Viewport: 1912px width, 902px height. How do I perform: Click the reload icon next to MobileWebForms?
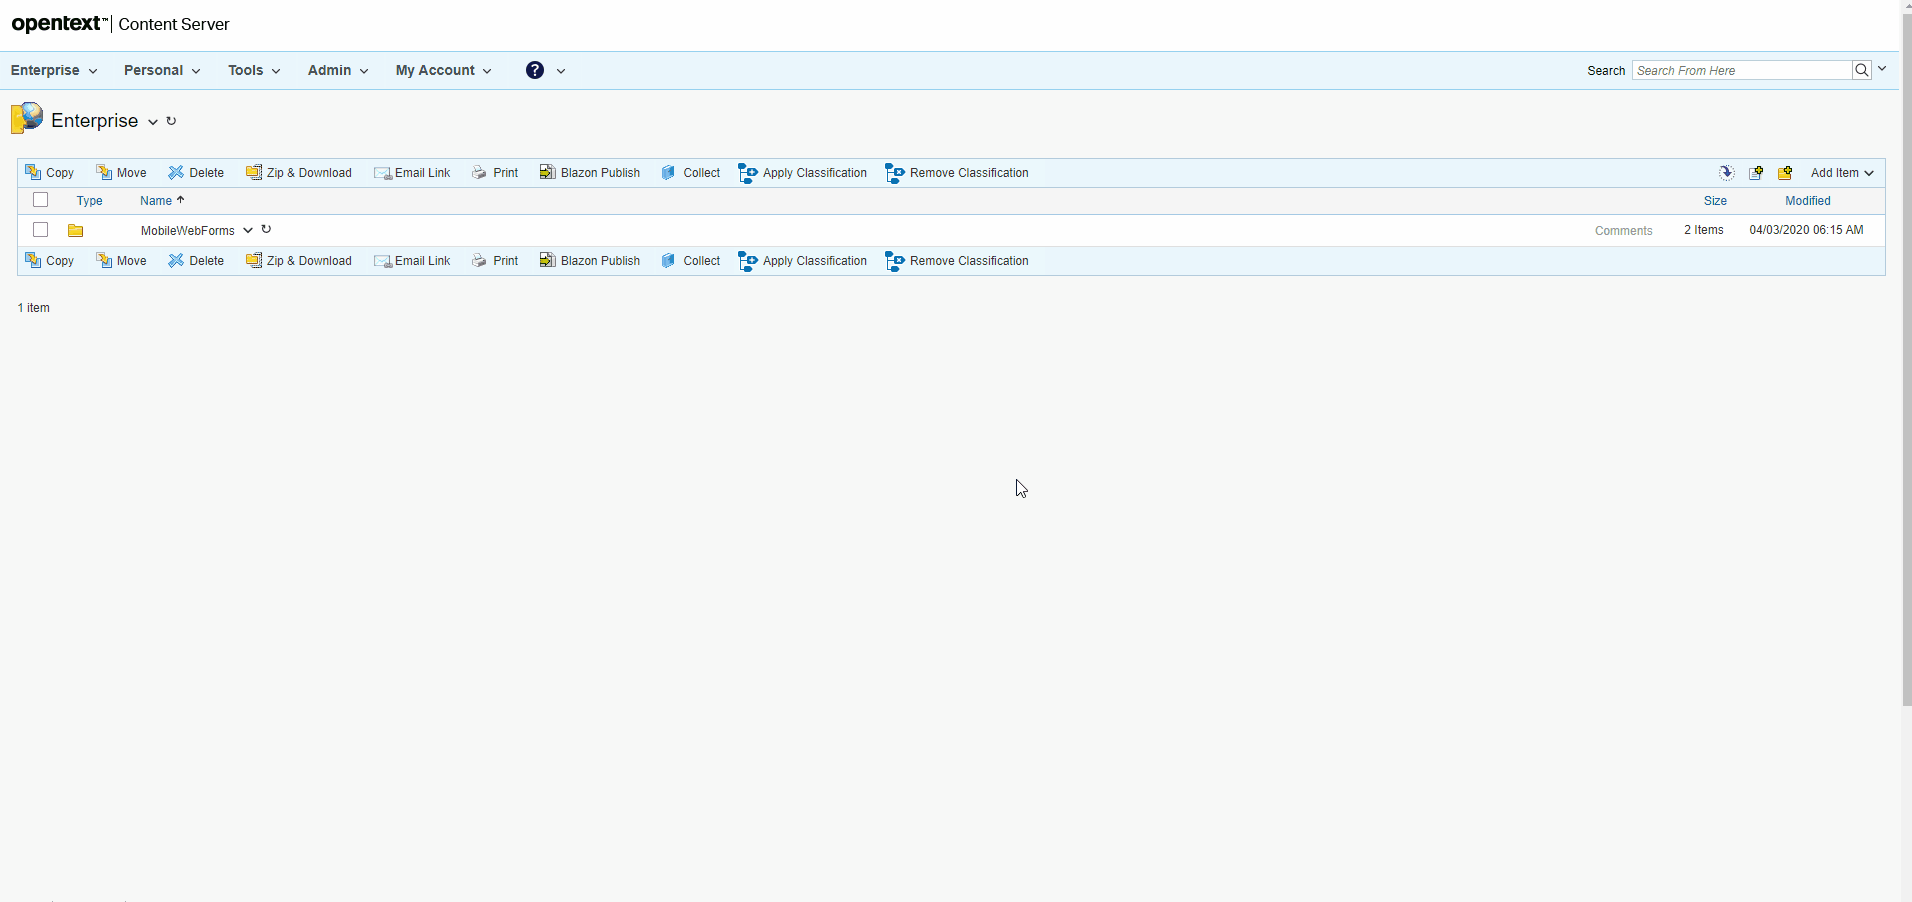266,229
